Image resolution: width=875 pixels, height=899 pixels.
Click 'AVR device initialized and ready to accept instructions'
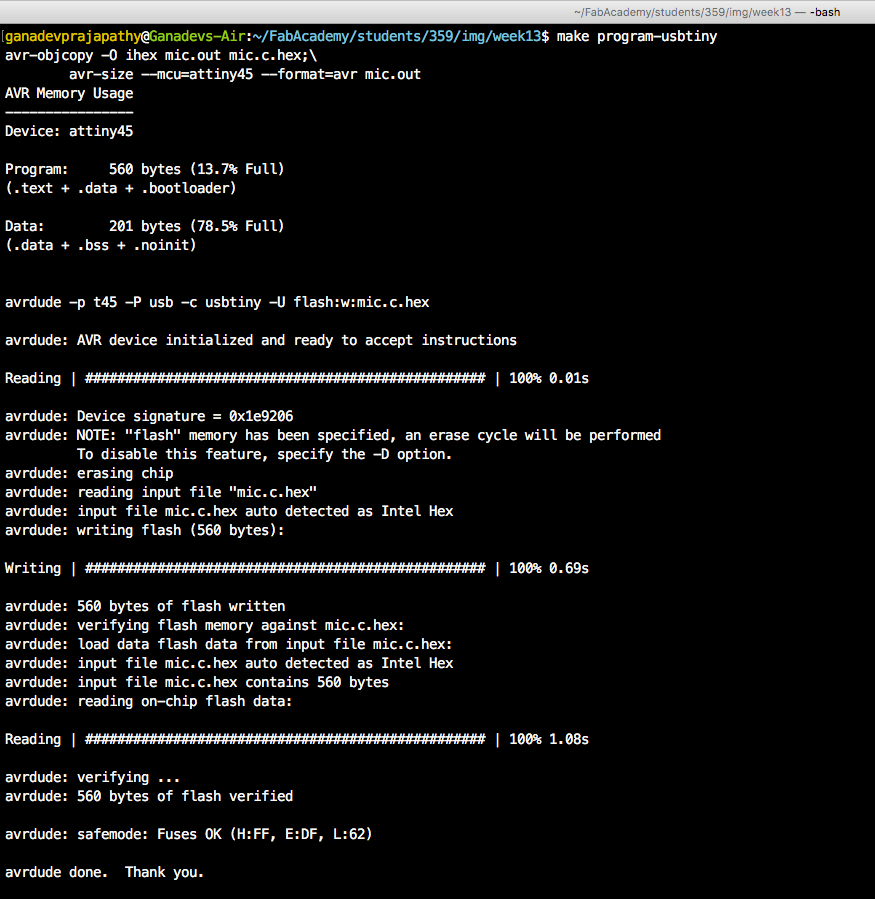(297, 340)
